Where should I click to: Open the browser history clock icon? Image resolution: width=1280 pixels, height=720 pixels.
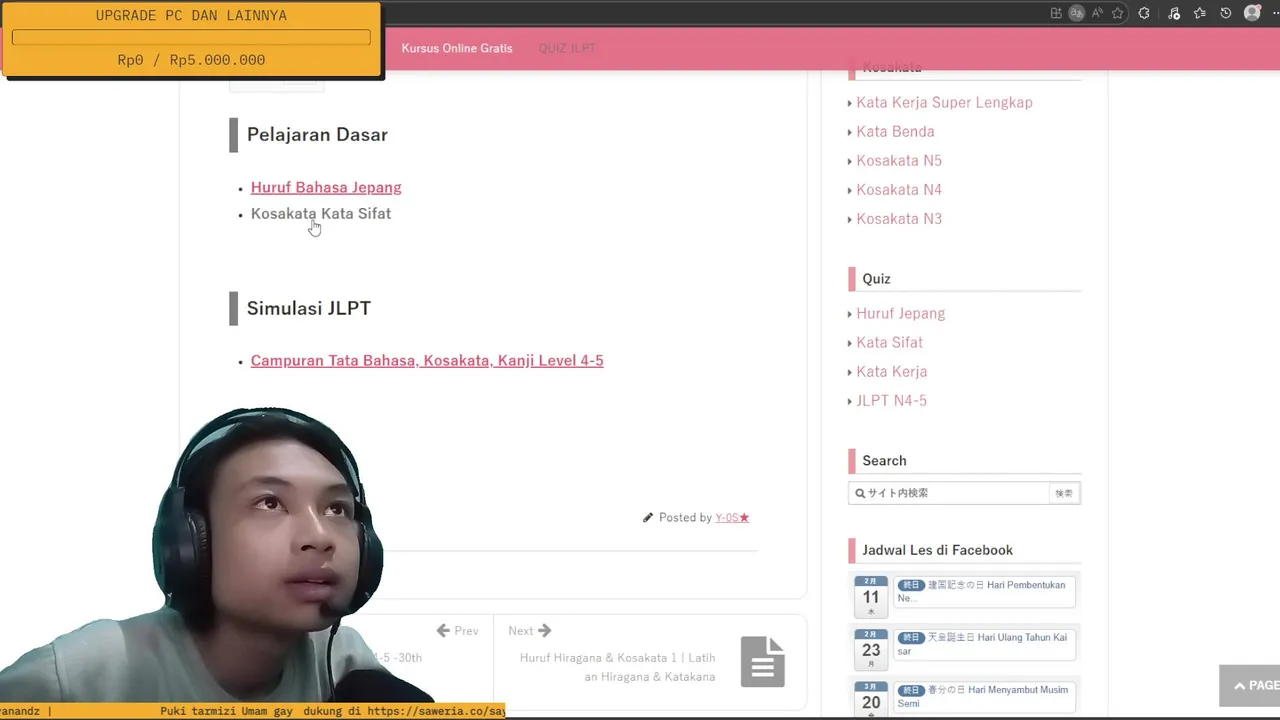click(1226, 13)
